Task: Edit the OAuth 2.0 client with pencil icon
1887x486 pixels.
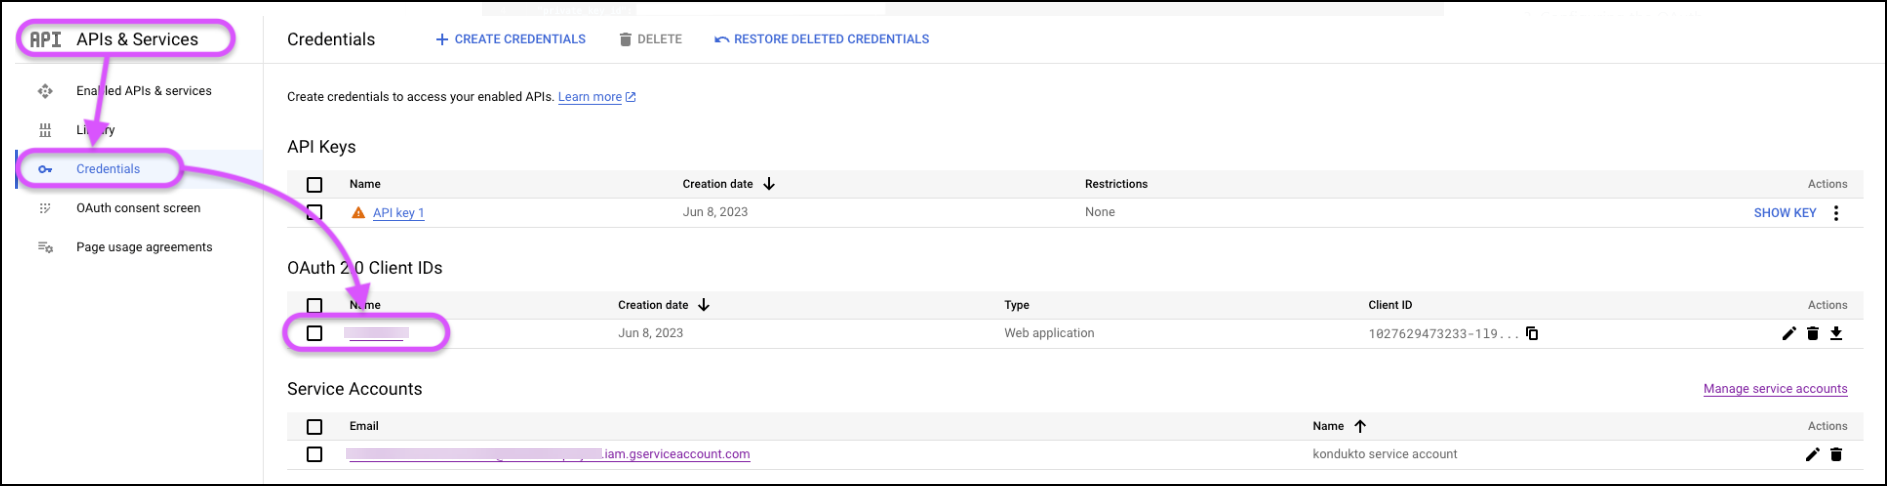Action: tap(1789, 333)
